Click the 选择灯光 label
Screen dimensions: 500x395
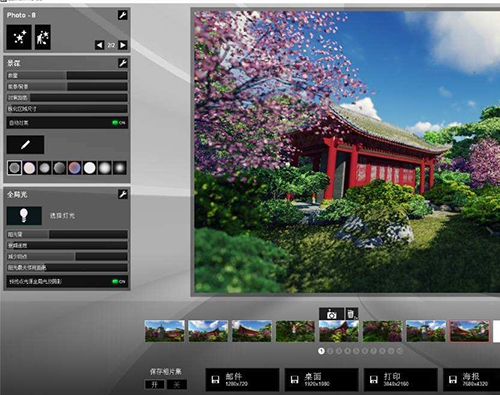(62, 216)
